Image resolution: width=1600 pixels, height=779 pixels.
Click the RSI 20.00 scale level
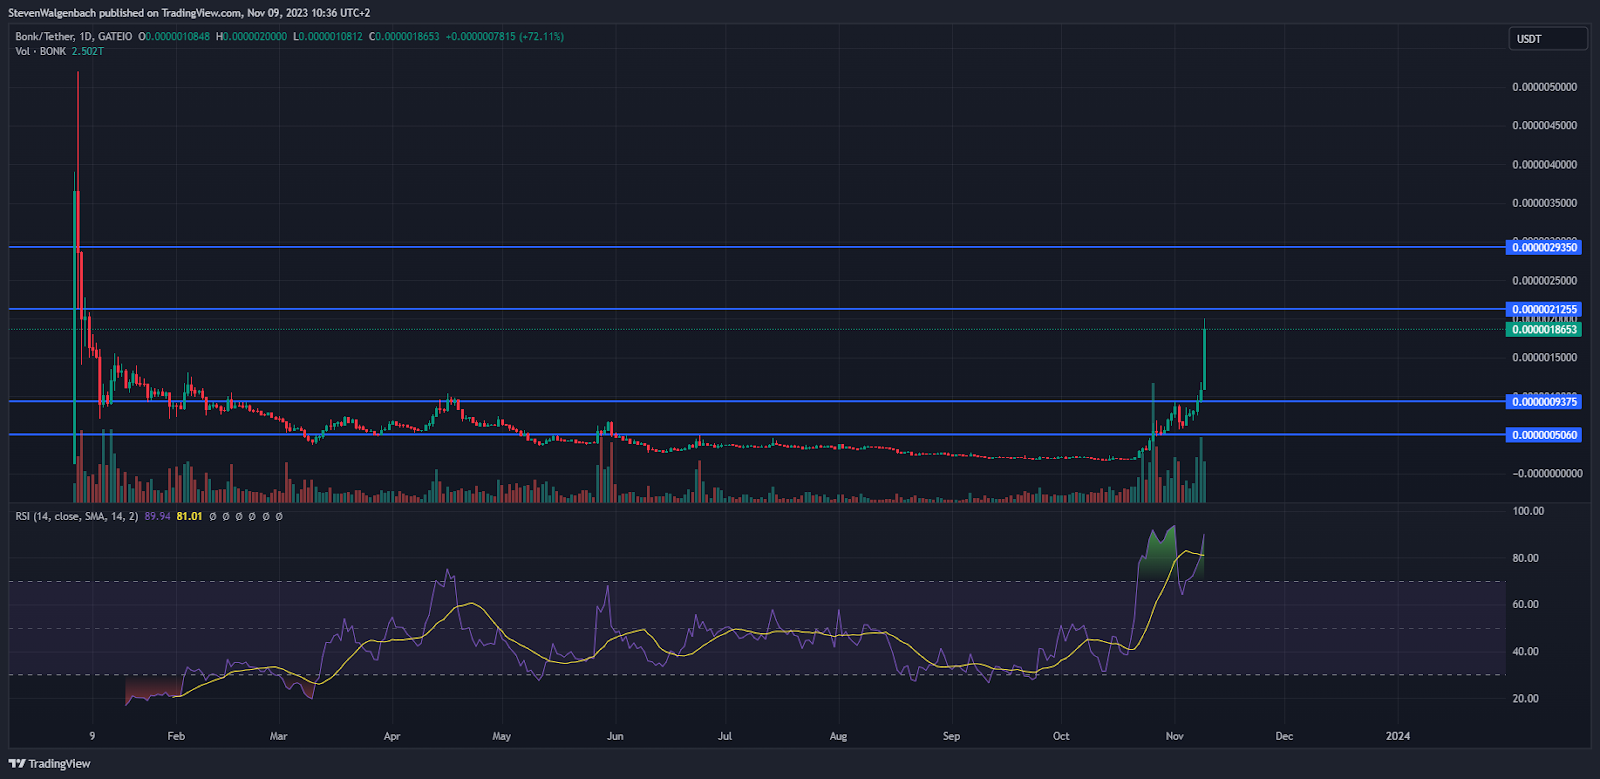[1525, 698]
